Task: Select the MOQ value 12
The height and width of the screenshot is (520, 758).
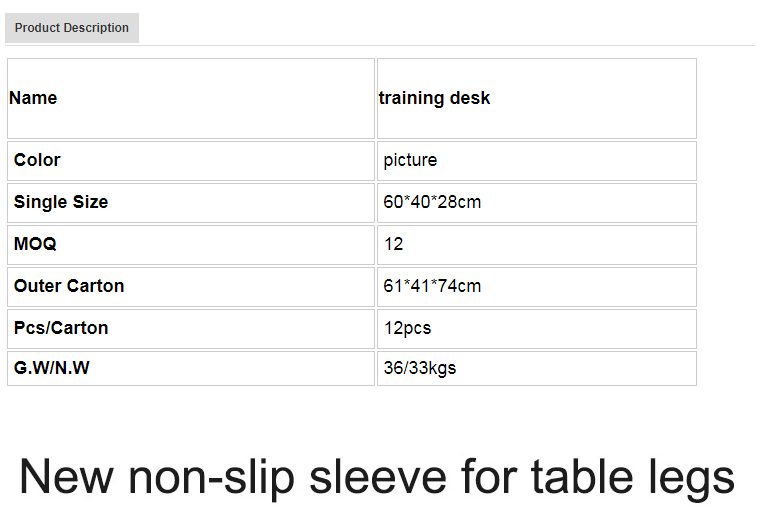Action: tap(394, 244)
